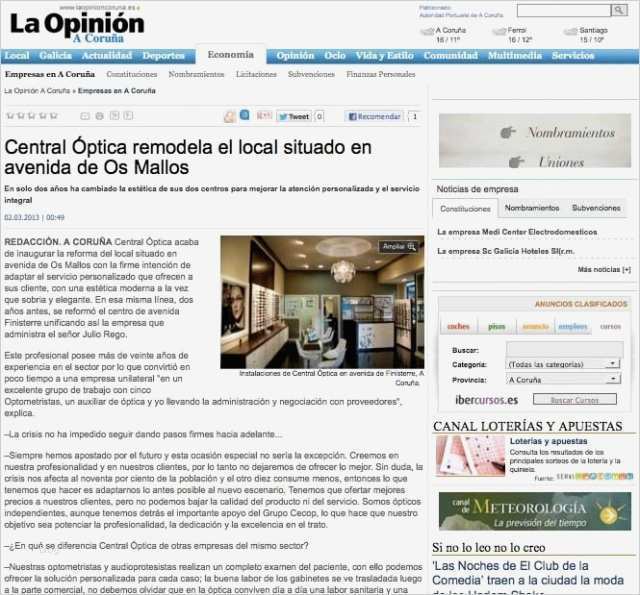Click the Uniones pointing hand banner
Image resolution: width=640 pixels, height=595 pixels.
point(547,162)
